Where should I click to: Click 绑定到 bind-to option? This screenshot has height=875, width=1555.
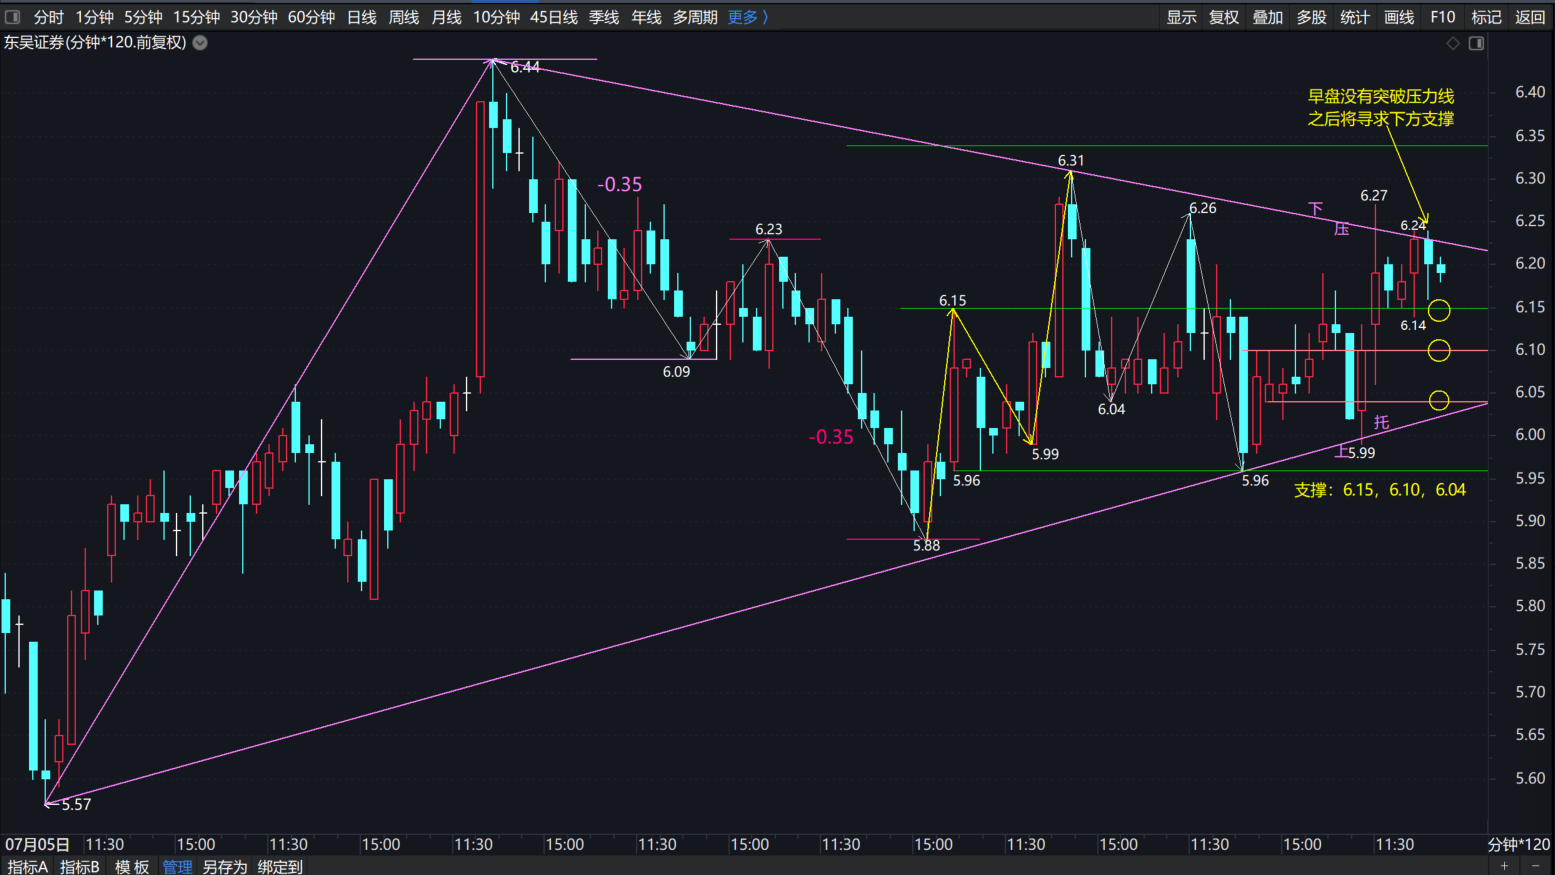(x=280, y=866)
